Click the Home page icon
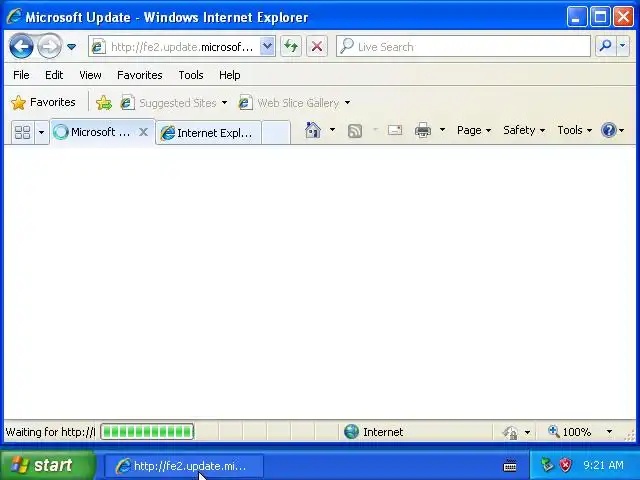The image size is (640, 480). coord(313,130)
